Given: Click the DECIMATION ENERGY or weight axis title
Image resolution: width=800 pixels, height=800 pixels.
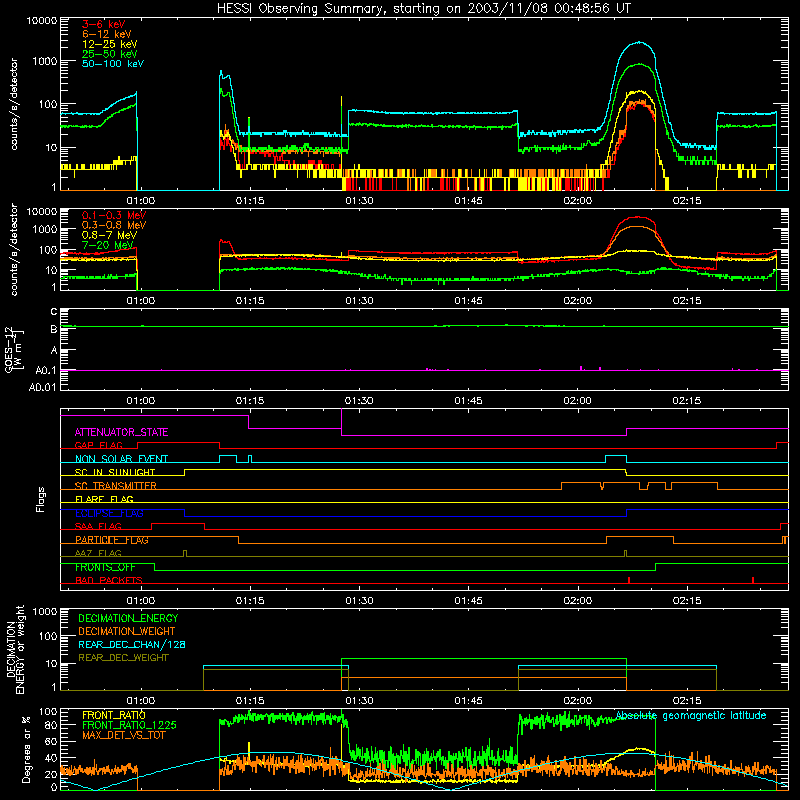Looking at the screenshot, I should click(15, 649).
